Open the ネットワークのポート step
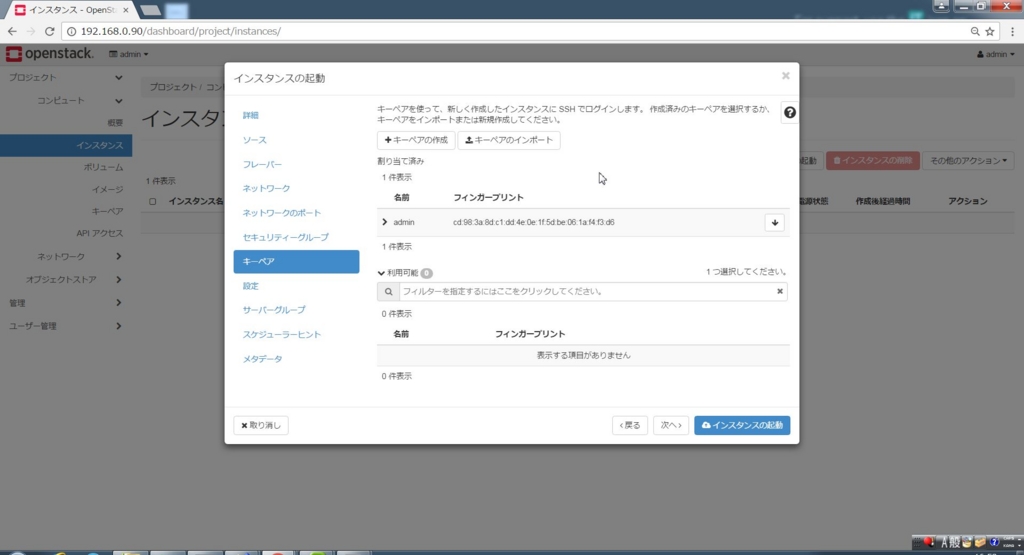 click(x=282, y=213)
